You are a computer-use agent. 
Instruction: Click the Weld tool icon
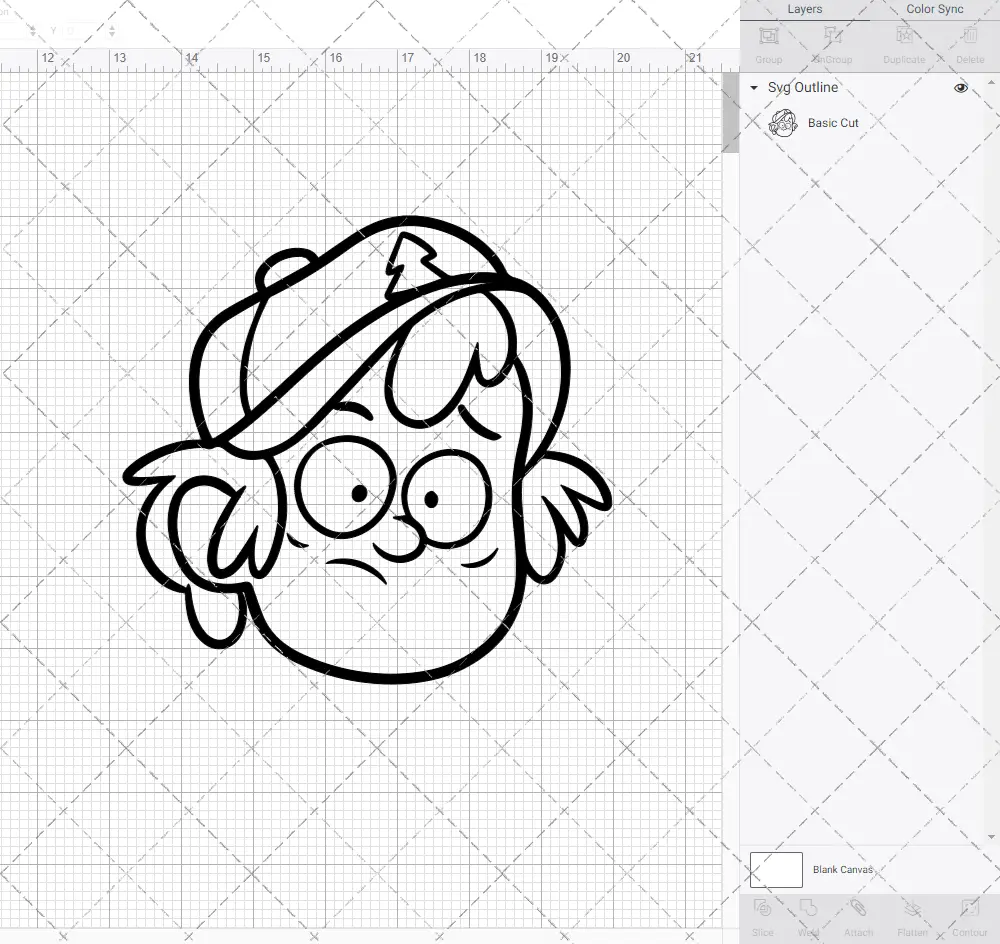pyautogui.click(x=810, y=913)
